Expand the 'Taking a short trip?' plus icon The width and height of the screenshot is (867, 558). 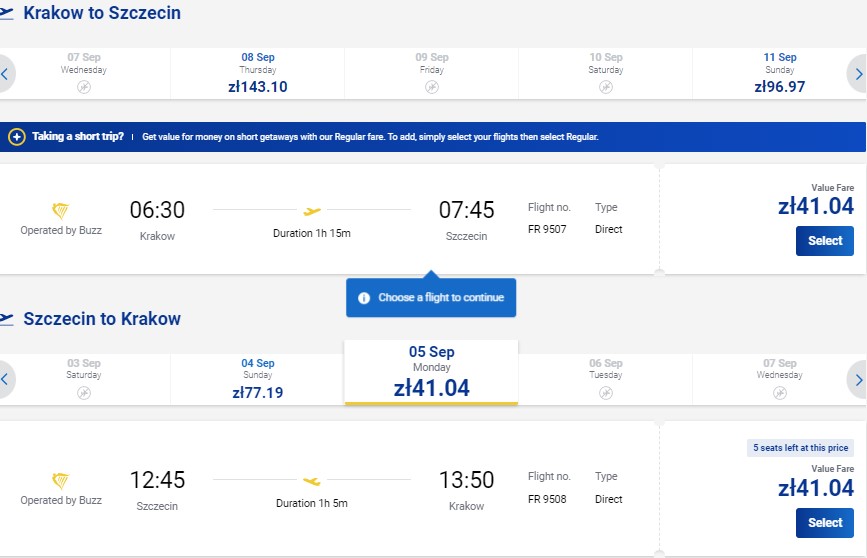[17, 137]
